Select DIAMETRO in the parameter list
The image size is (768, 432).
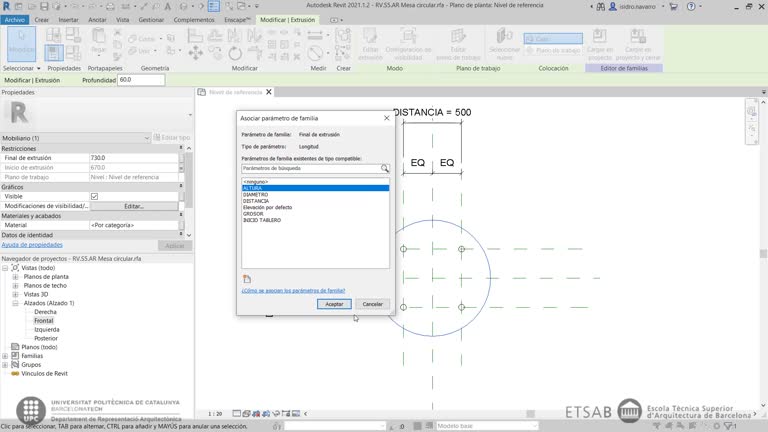pyautogui.click(x=255, y=194)
